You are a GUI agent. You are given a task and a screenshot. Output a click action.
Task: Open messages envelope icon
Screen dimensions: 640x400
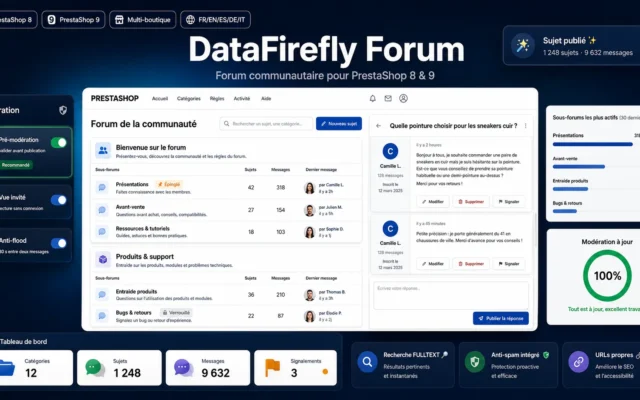point(388,98)
